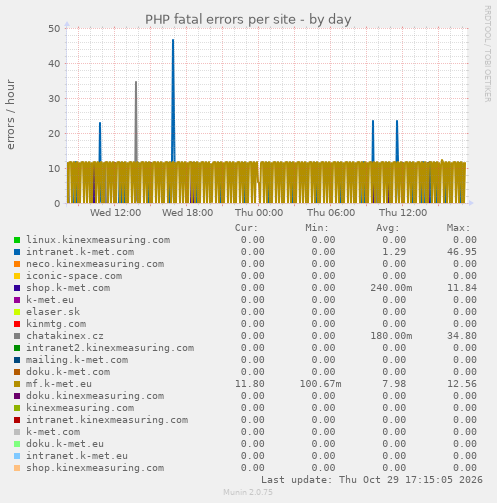The image size is (497, 503).
Task: Click the shop.k-met.com dark blue swatch
Action: [x=17, y=288]
